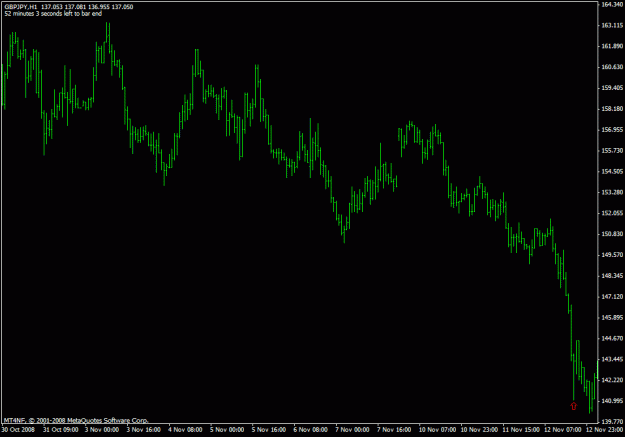Select the 154.505 price label
This screenshot has width=625, height=437.
coord(612,171)
